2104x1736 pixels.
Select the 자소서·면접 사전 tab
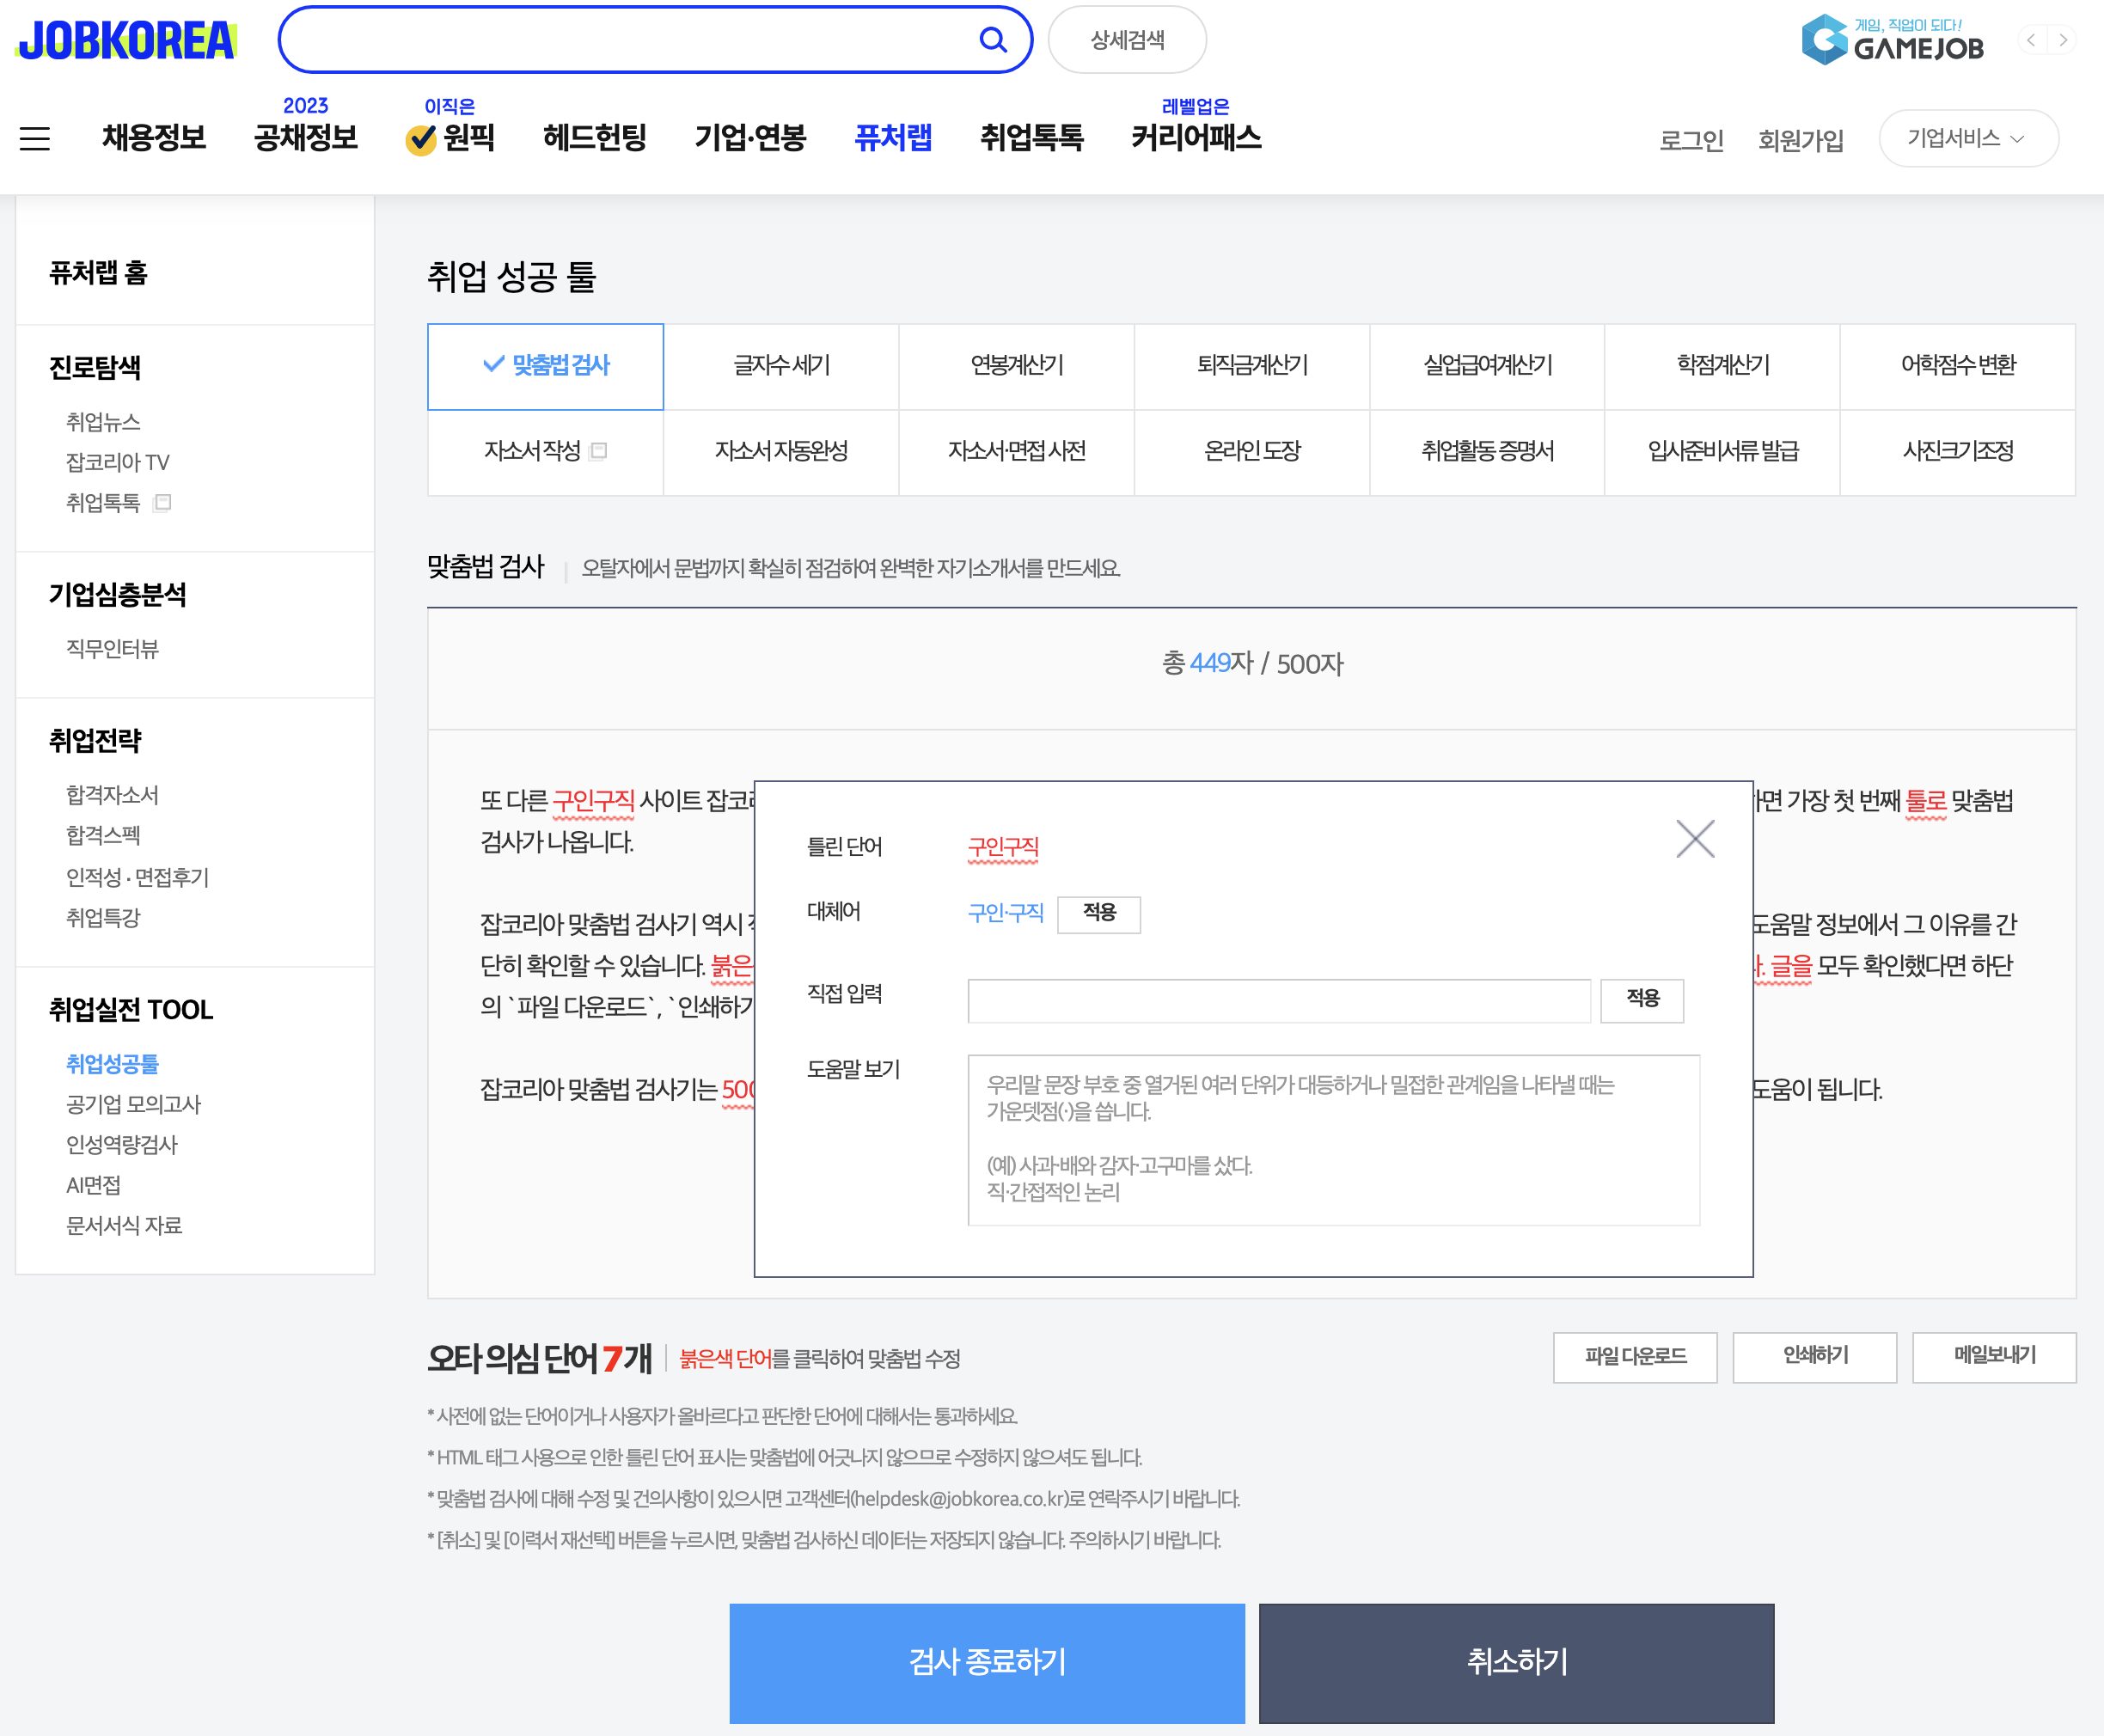coord(1017,452)
